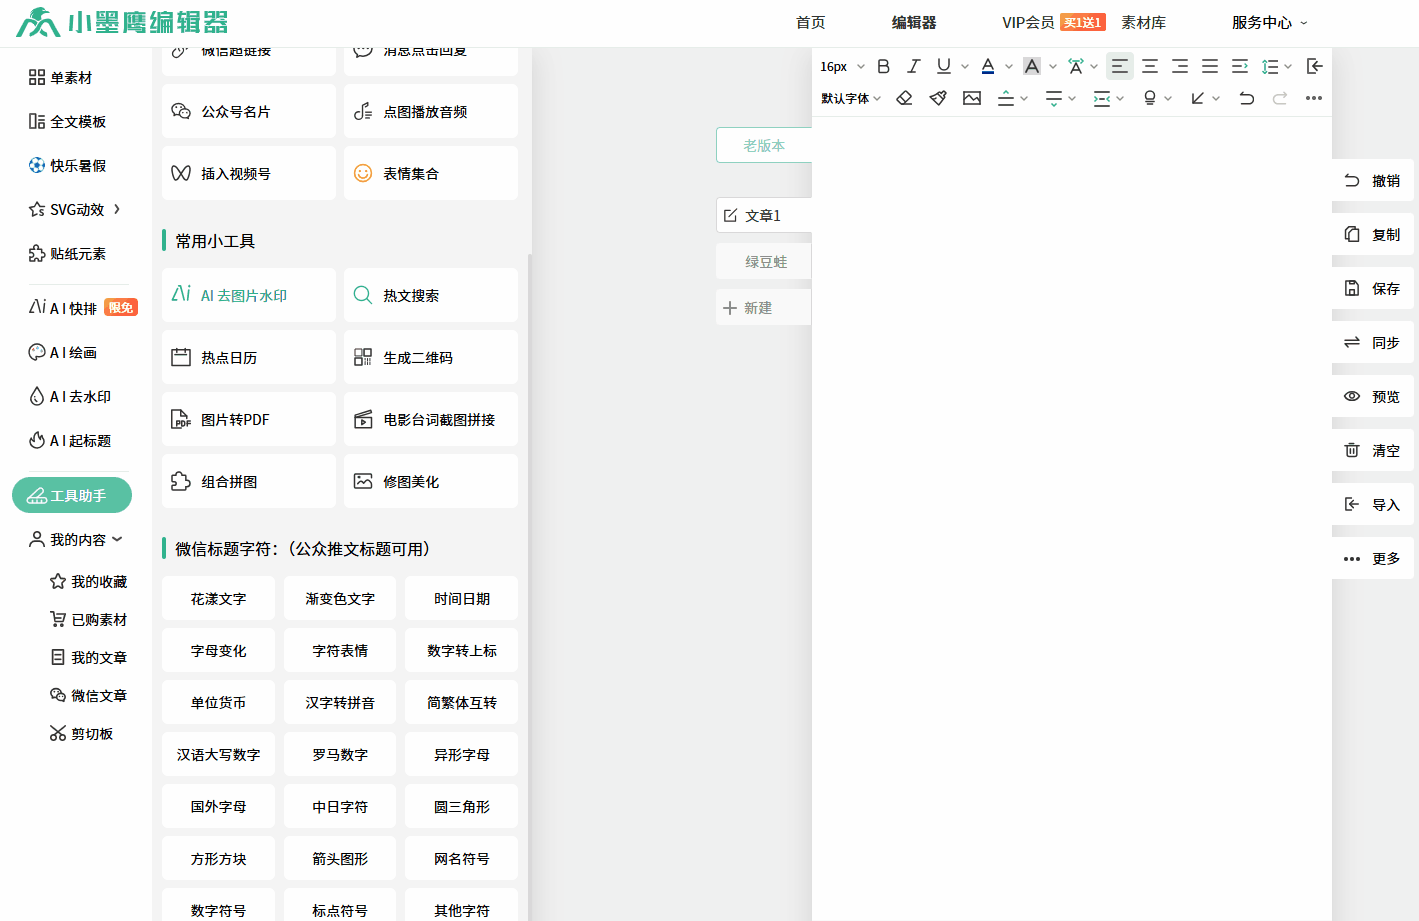Viewport: 1419px width, 921px height.
Task: Click the eraser clear format icon
Action: (x=904, y=98)
